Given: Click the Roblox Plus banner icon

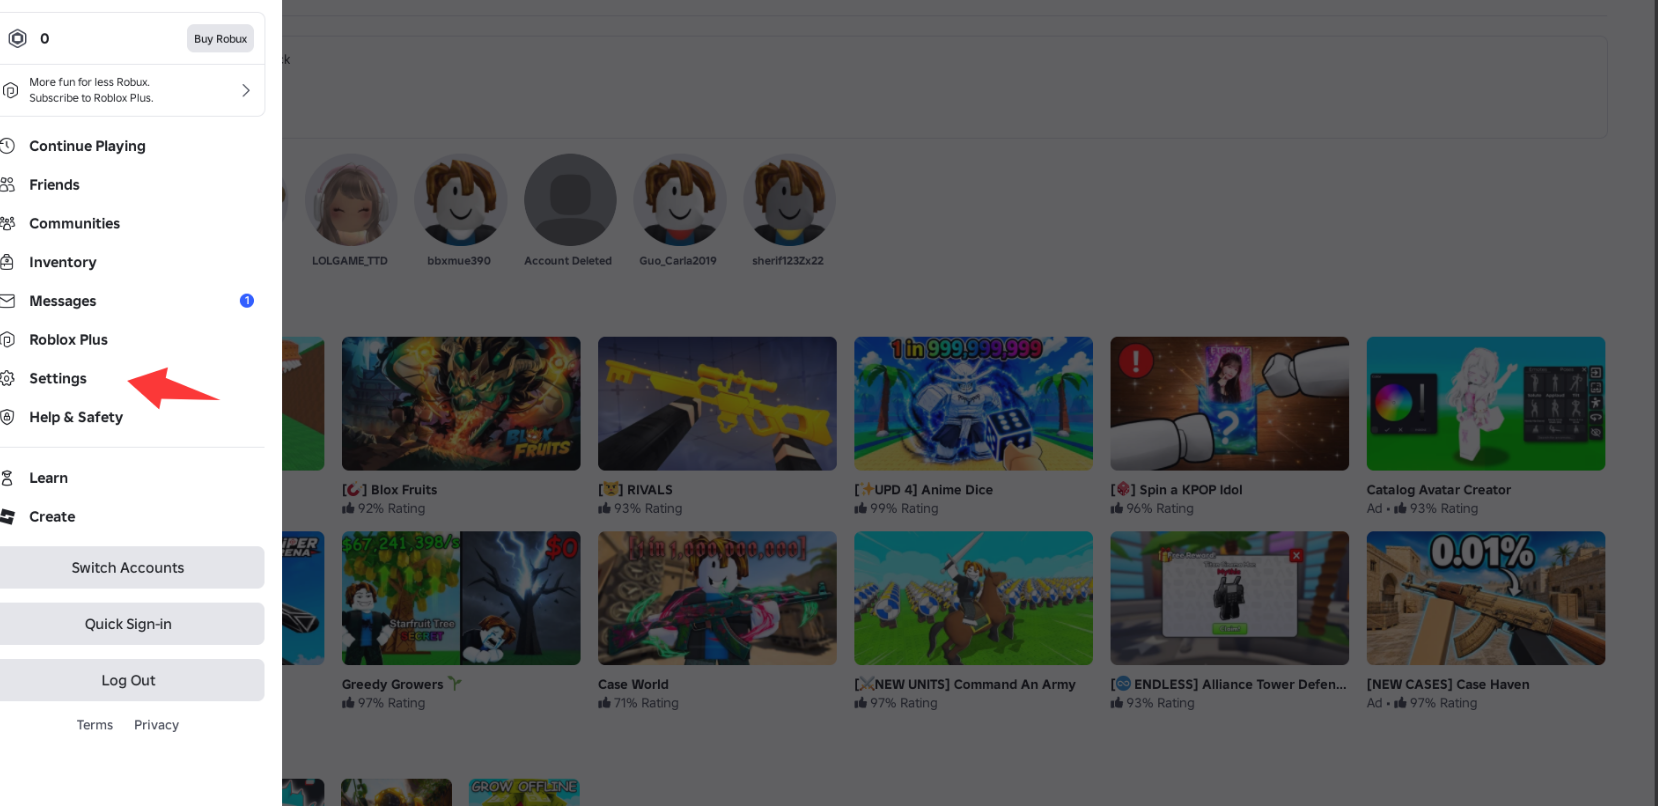Looking at the screenshot, I should (x=11, y=90).
